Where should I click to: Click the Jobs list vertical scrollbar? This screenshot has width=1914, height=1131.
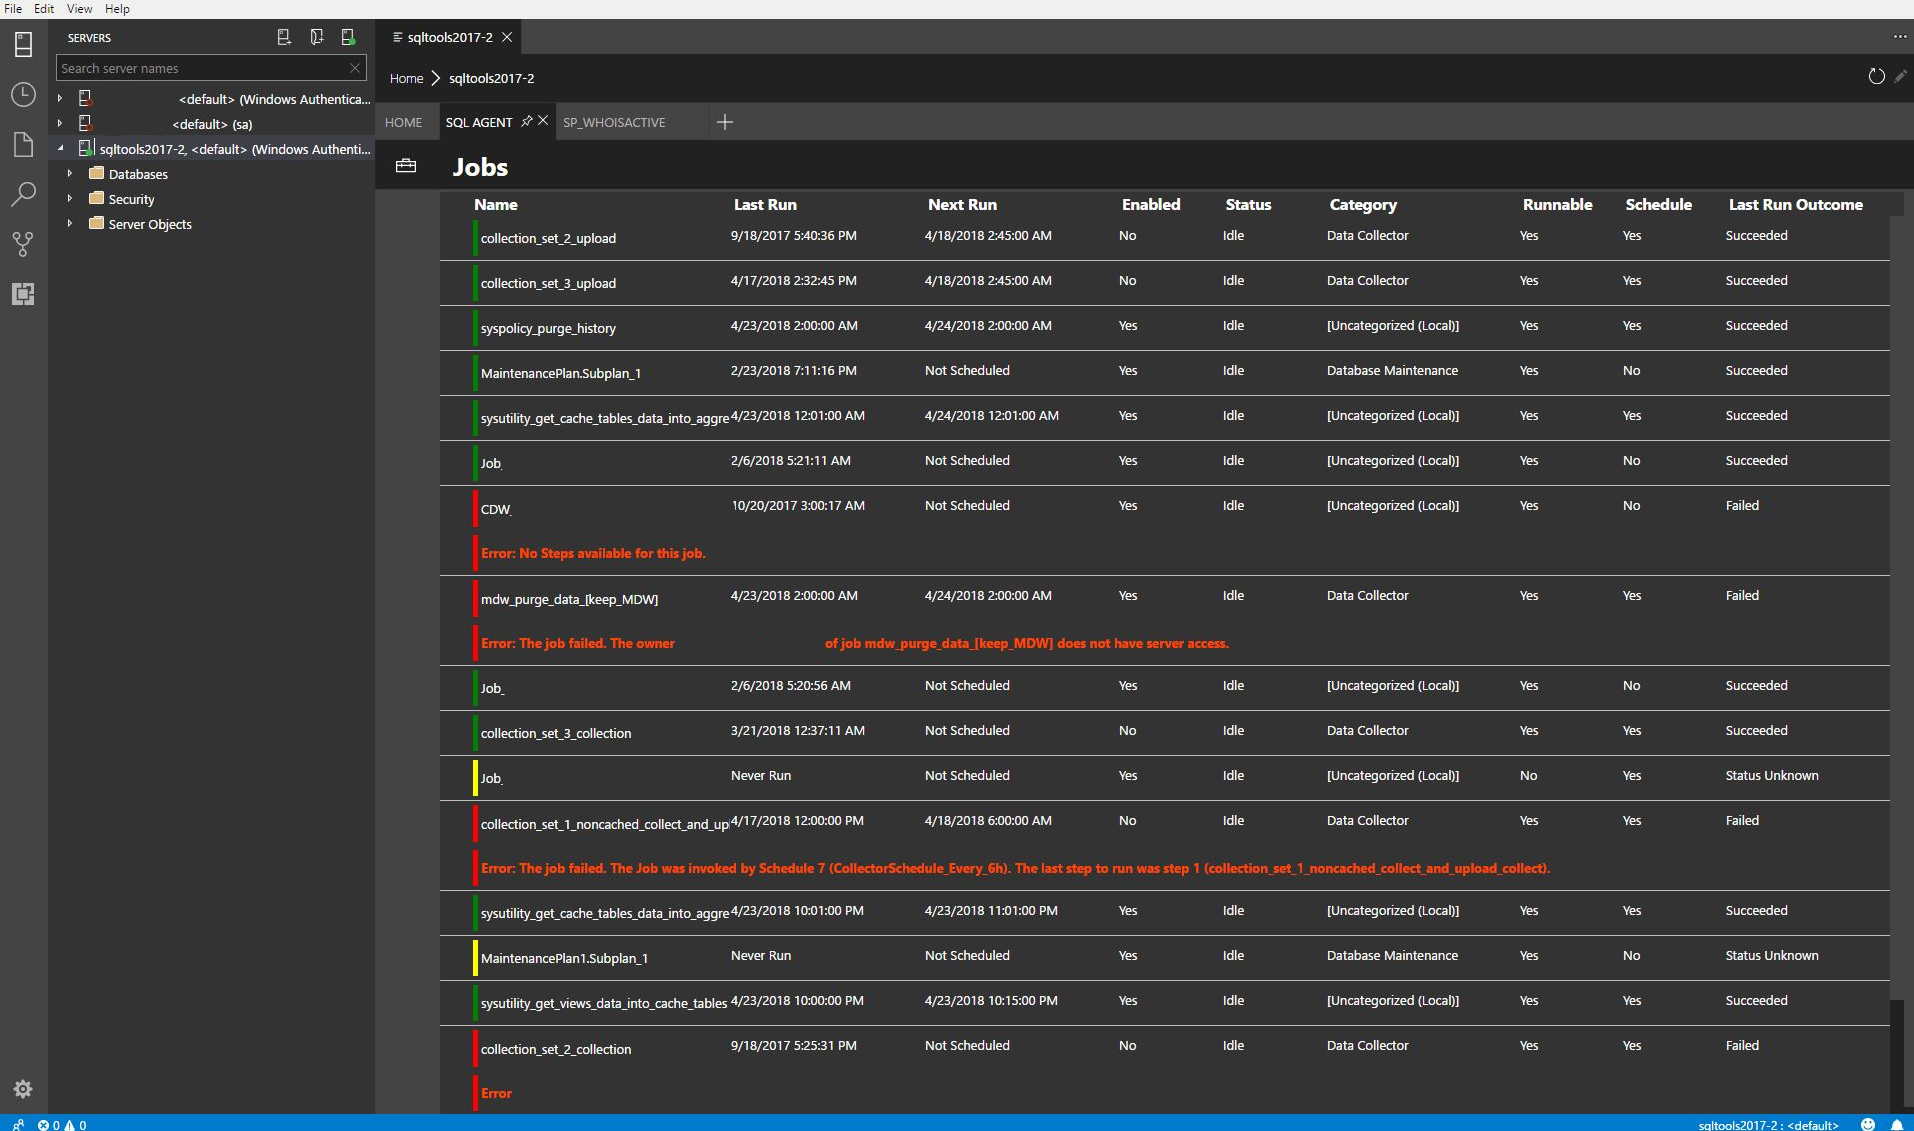coord(1897,600)
